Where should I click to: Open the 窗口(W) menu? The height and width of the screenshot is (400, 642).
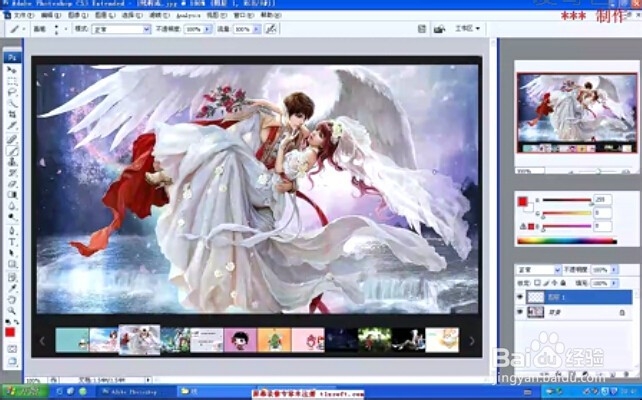click(244, 15)
